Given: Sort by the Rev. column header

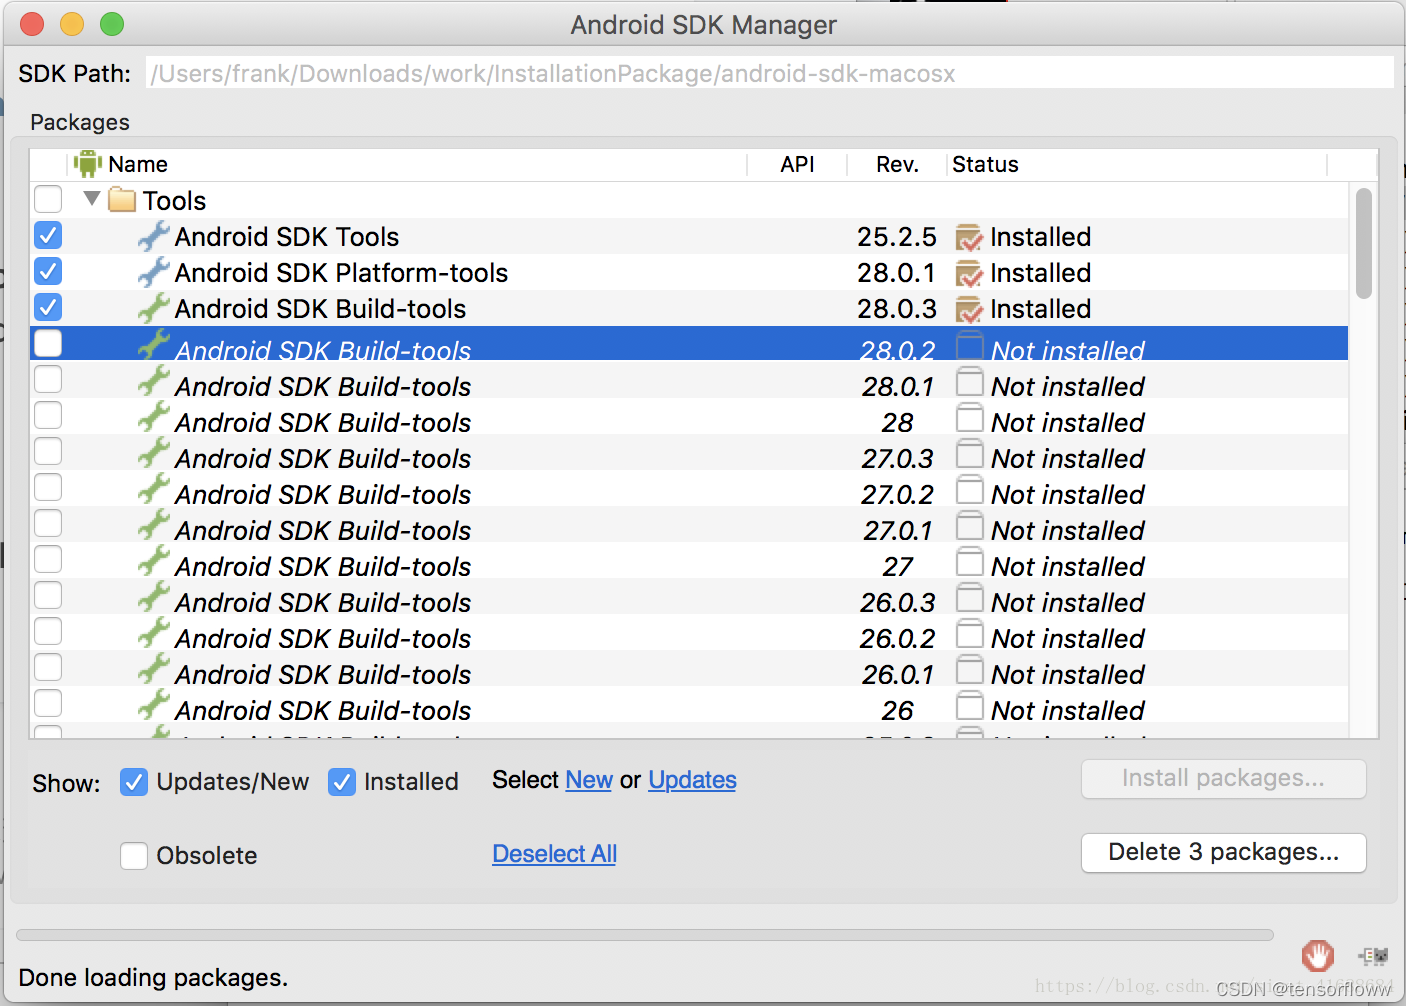Looking at the screenshot, I should (x=897, y=164).
